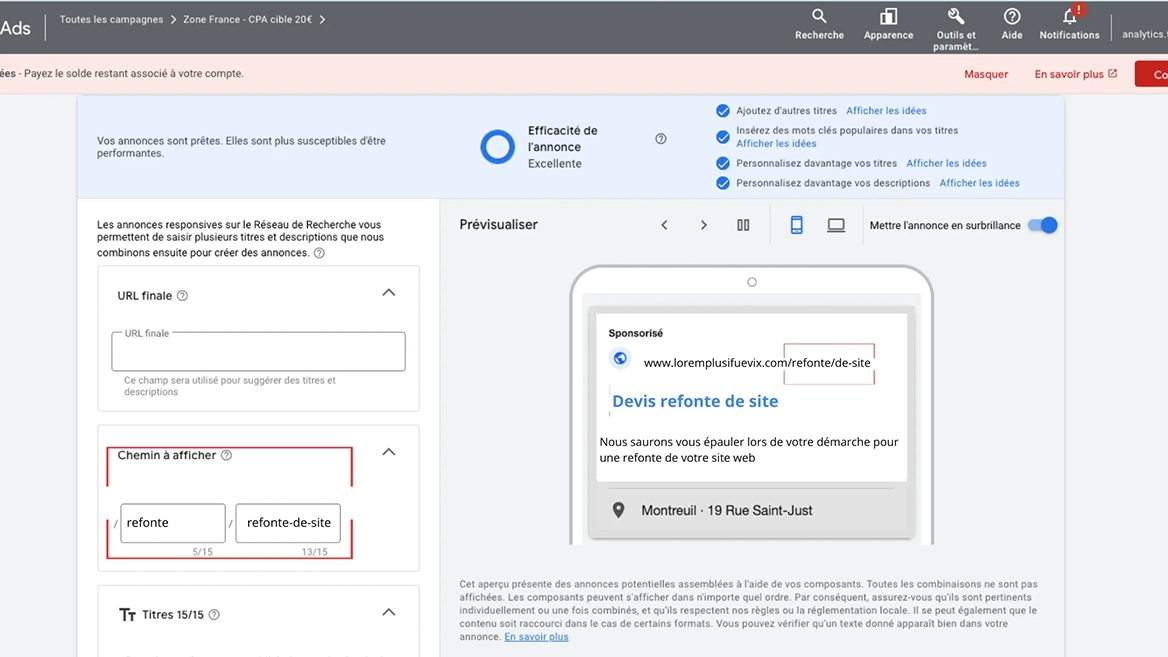
Task: Collapse the Titres 15/15 section
Action: tap(389, 612)
